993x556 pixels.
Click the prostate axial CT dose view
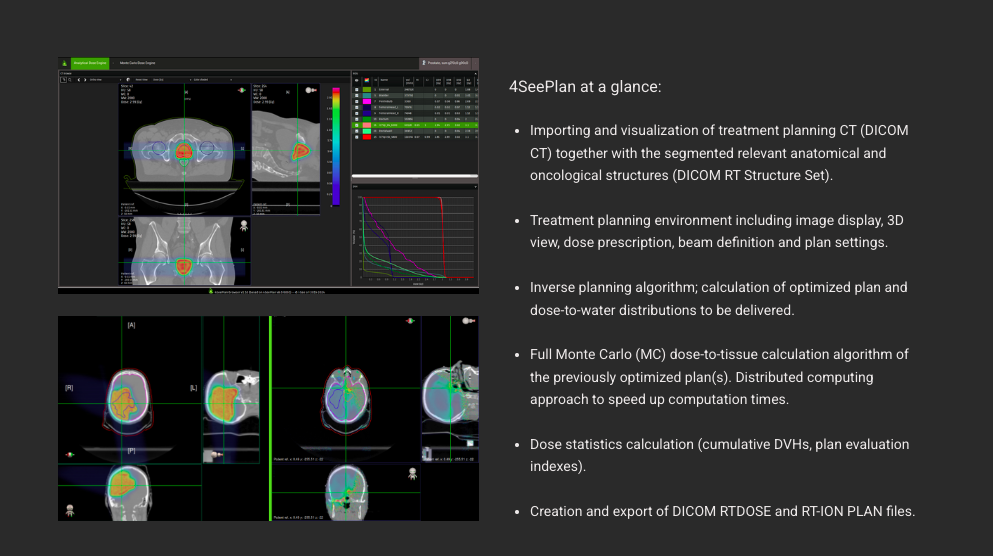(x=184, y=149)
